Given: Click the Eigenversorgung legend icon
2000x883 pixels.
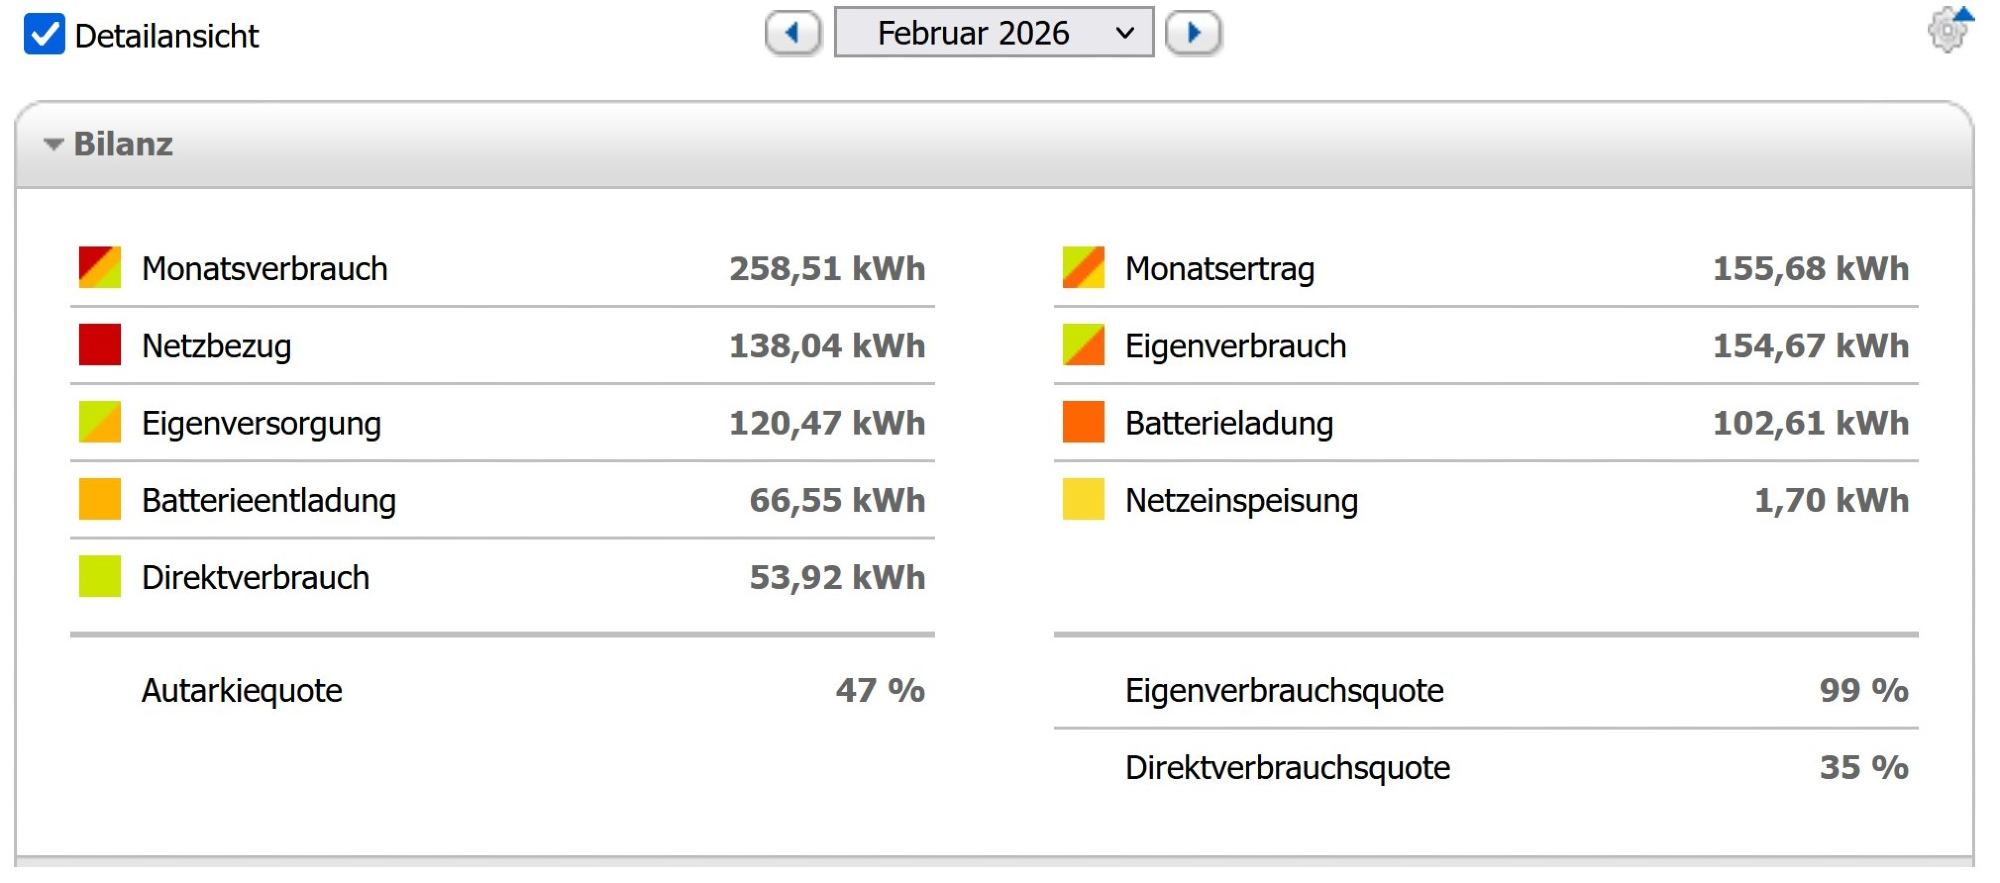Looking at the screenshot, I should point(100,422).
